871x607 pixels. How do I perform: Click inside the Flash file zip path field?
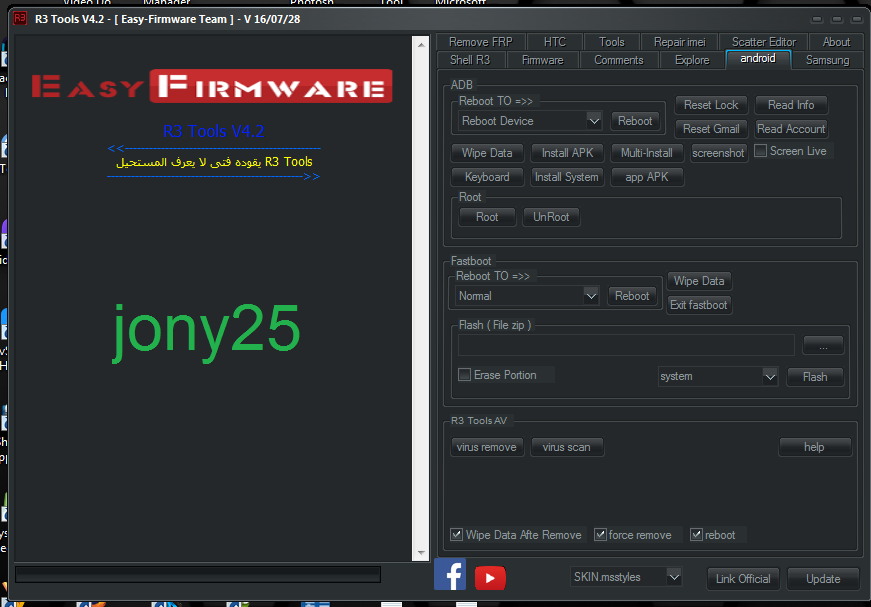click(x=625, y=345)
